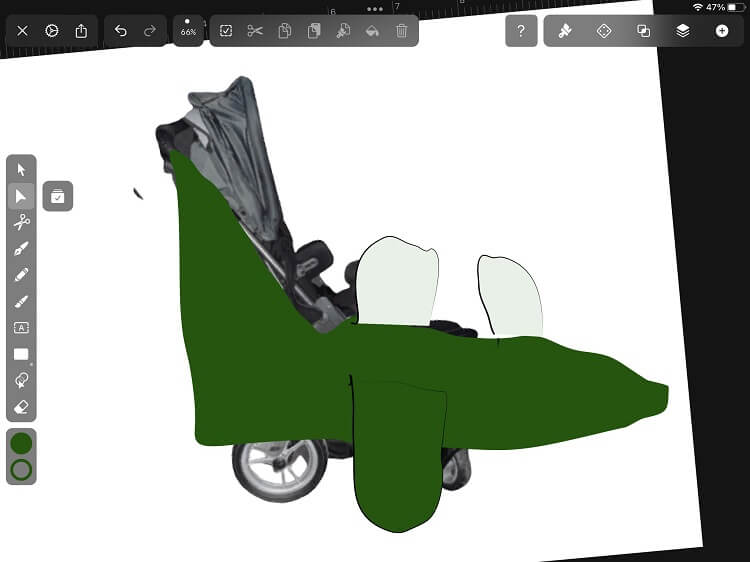
Task: Select the Pencil tool
Action: (21, 275)
